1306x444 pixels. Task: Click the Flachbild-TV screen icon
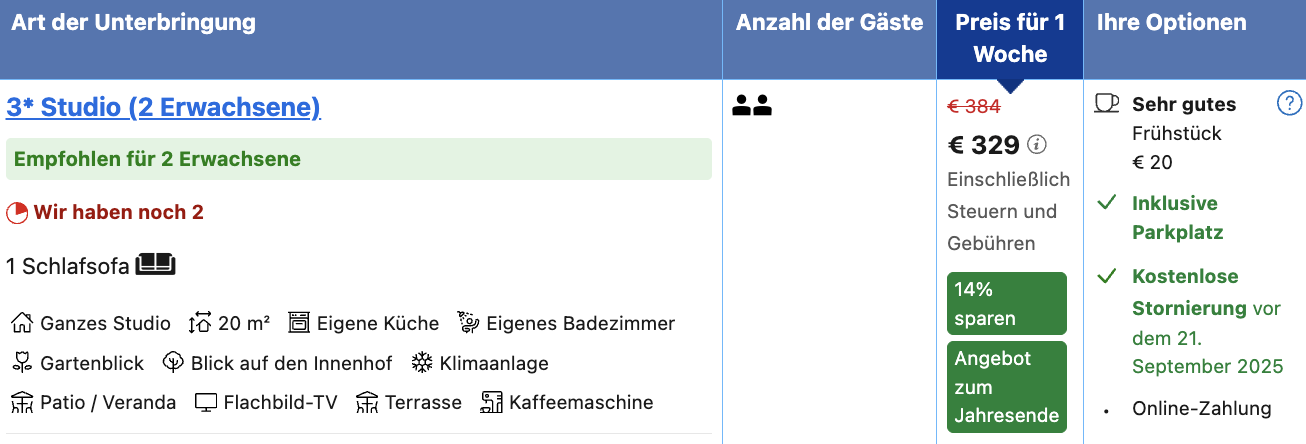tap(206, 403)
